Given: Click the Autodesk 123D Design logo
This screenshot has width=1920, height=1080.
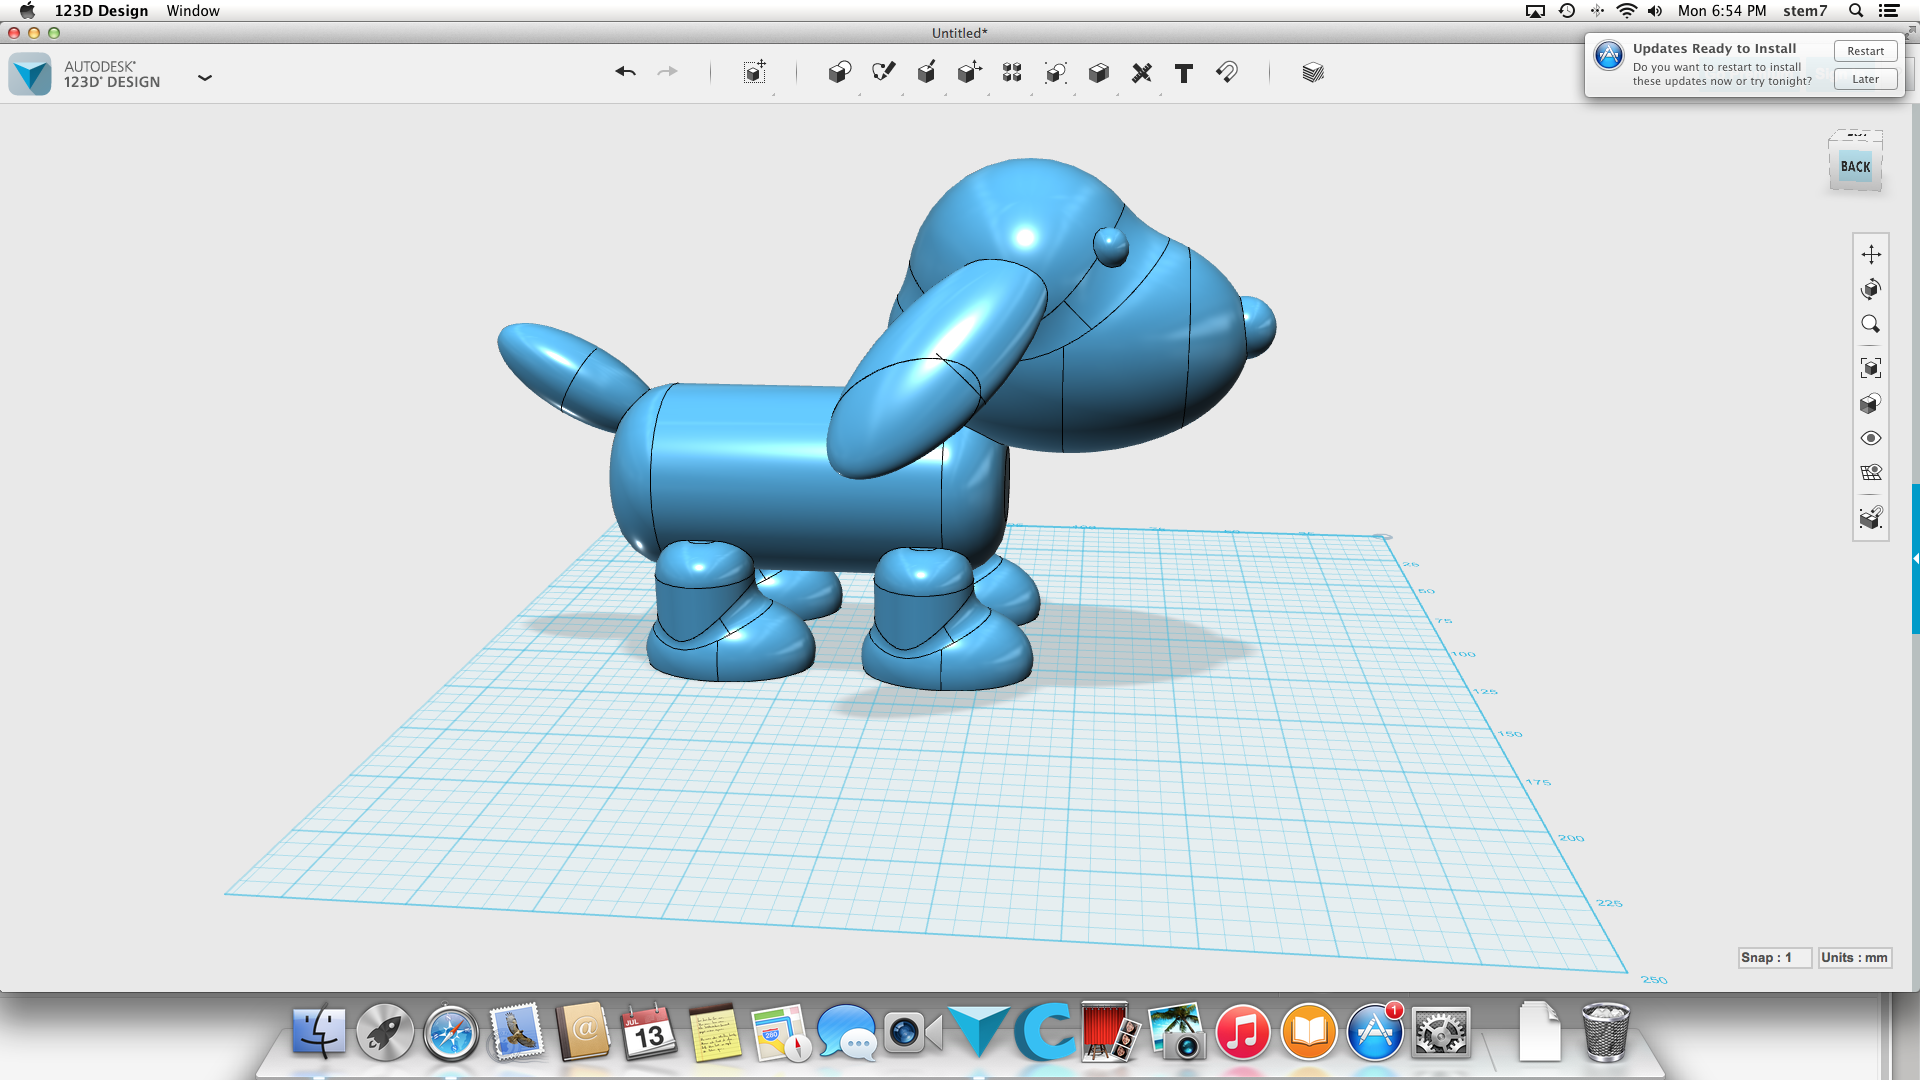Looking at the screenshot, I should pyautogui.click(x=30, y=74).
